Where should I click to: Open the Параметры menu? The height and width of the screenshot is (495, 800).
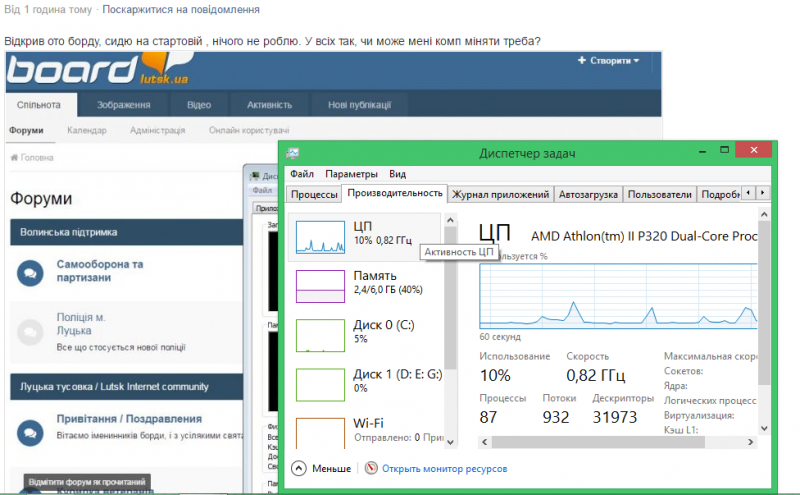pyautogui.click(x=351, y=174)
